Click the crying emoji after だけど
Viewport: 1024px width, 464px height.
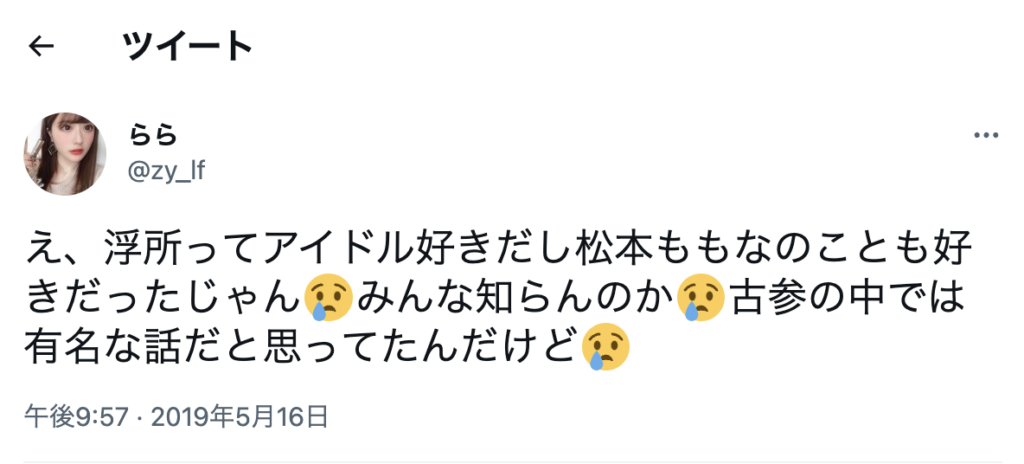click(x=605, y=347)
